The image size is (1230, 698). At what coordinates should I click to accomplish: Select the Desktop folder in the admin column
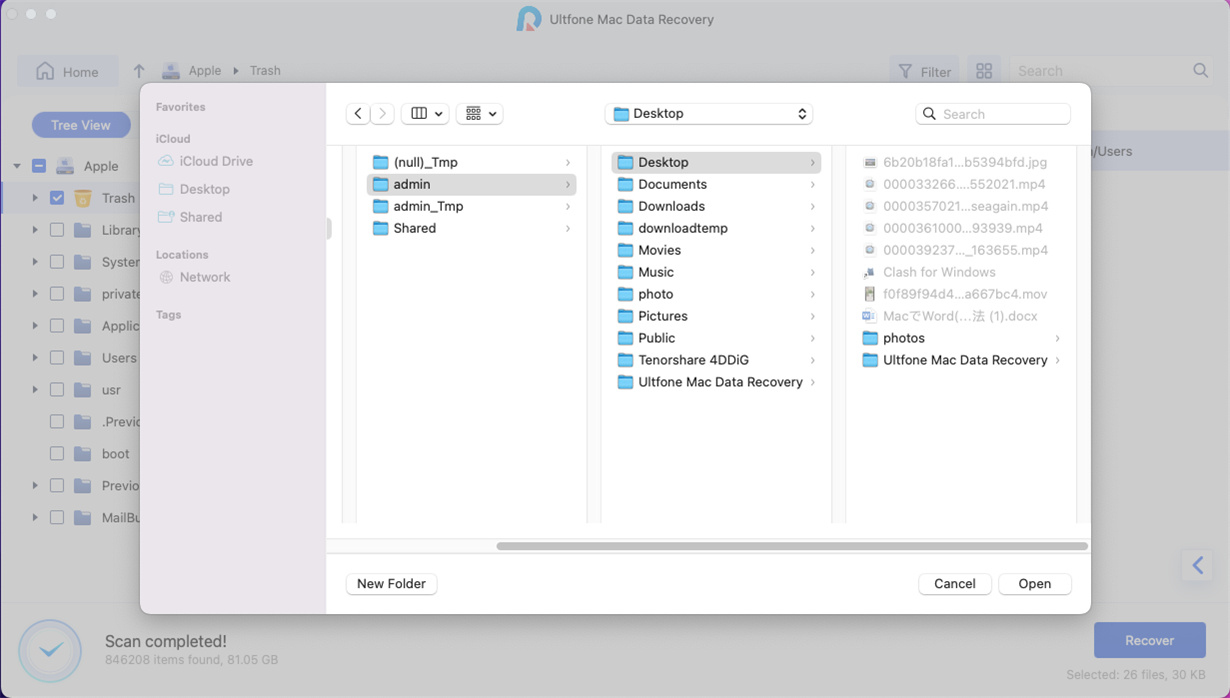(716, 162)
